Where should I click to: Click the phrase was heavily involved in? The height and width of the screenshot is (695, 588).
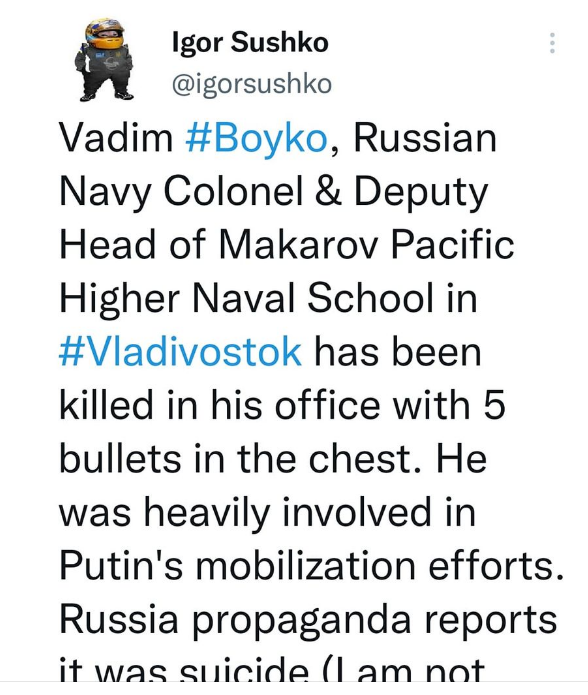(267, 512)
